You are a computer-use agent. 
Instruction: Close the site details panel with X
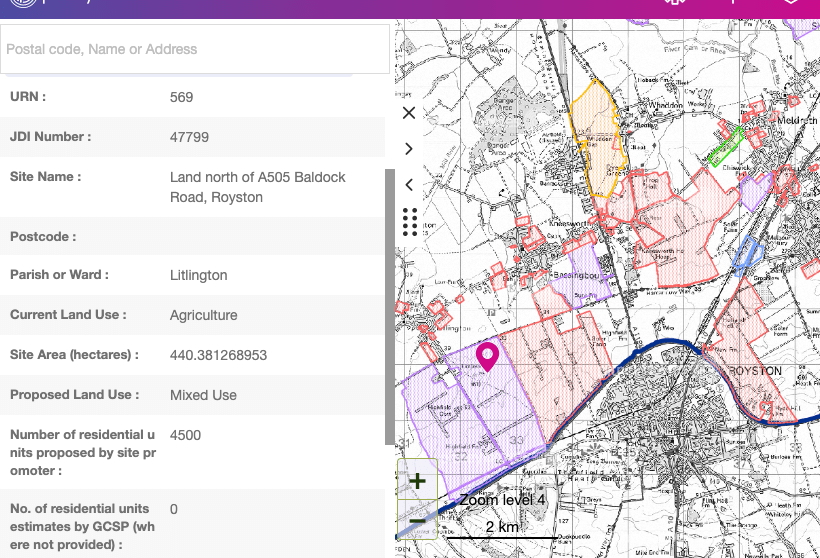(x=408, y=113)
